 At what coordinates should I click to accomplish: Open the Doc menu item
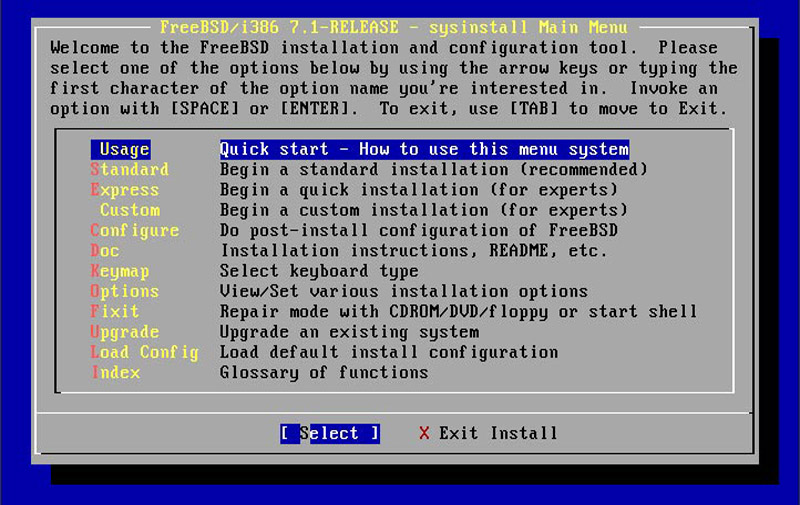(x=105, y=251)
